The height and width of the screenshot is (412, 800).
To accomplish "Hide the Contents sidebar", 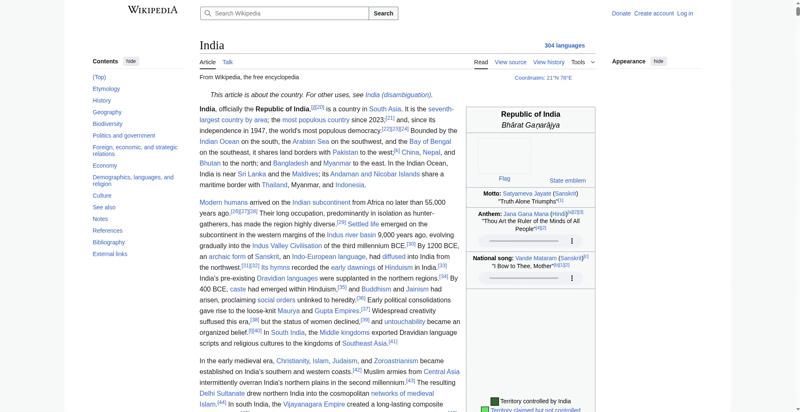I will 131,61.
